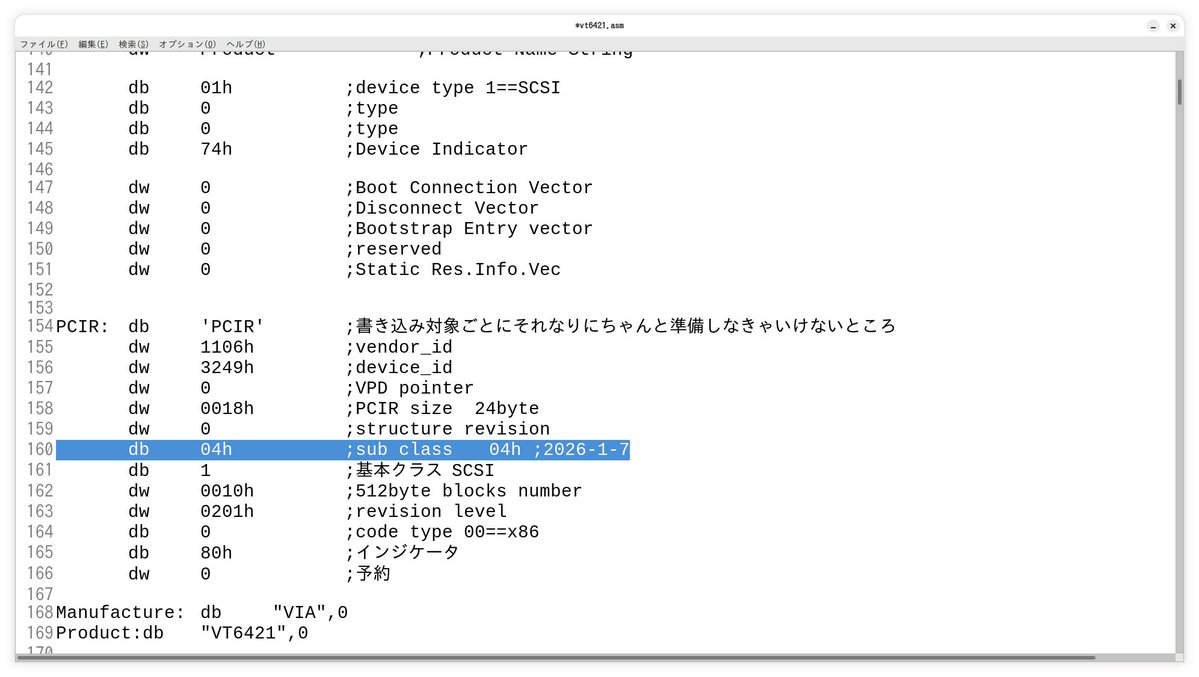Open the ファイル(F) menu
Screen dimensions: 1199x677
44,44
